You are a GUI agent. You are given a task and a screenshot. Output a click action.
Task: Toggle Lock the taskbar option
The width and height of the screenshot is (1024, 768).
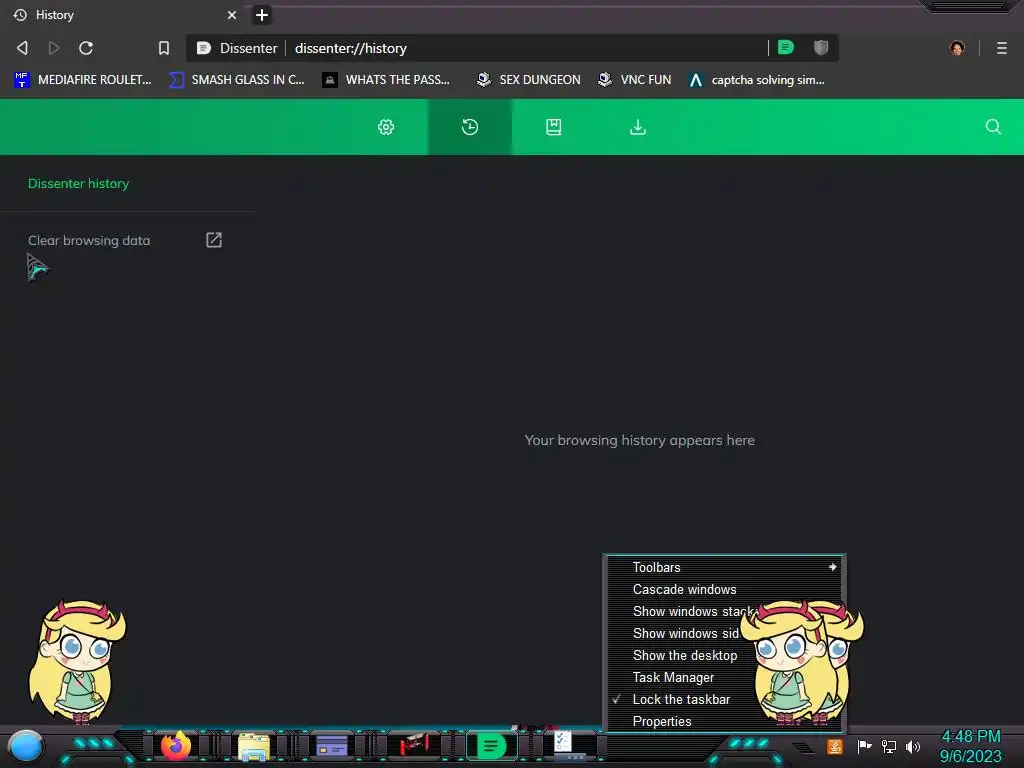coord(679,699)
